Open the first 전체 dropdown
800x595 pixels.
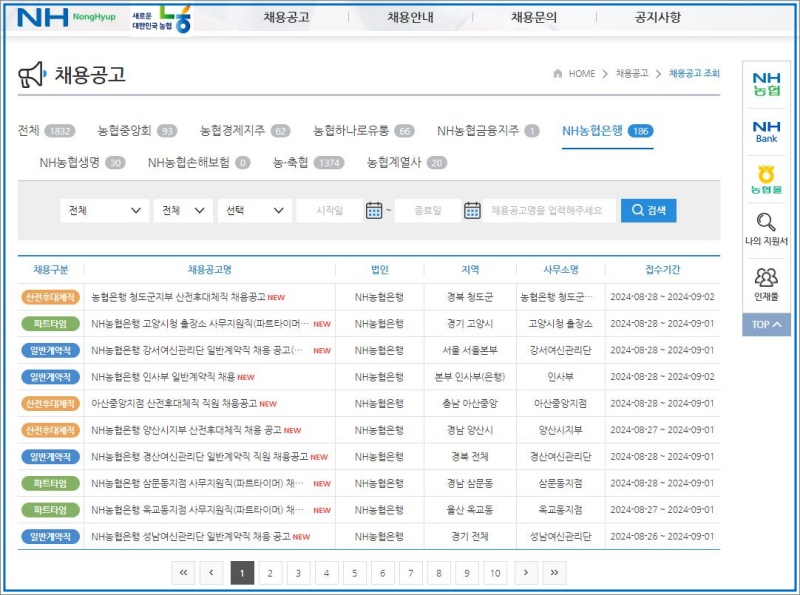point(105,210)
